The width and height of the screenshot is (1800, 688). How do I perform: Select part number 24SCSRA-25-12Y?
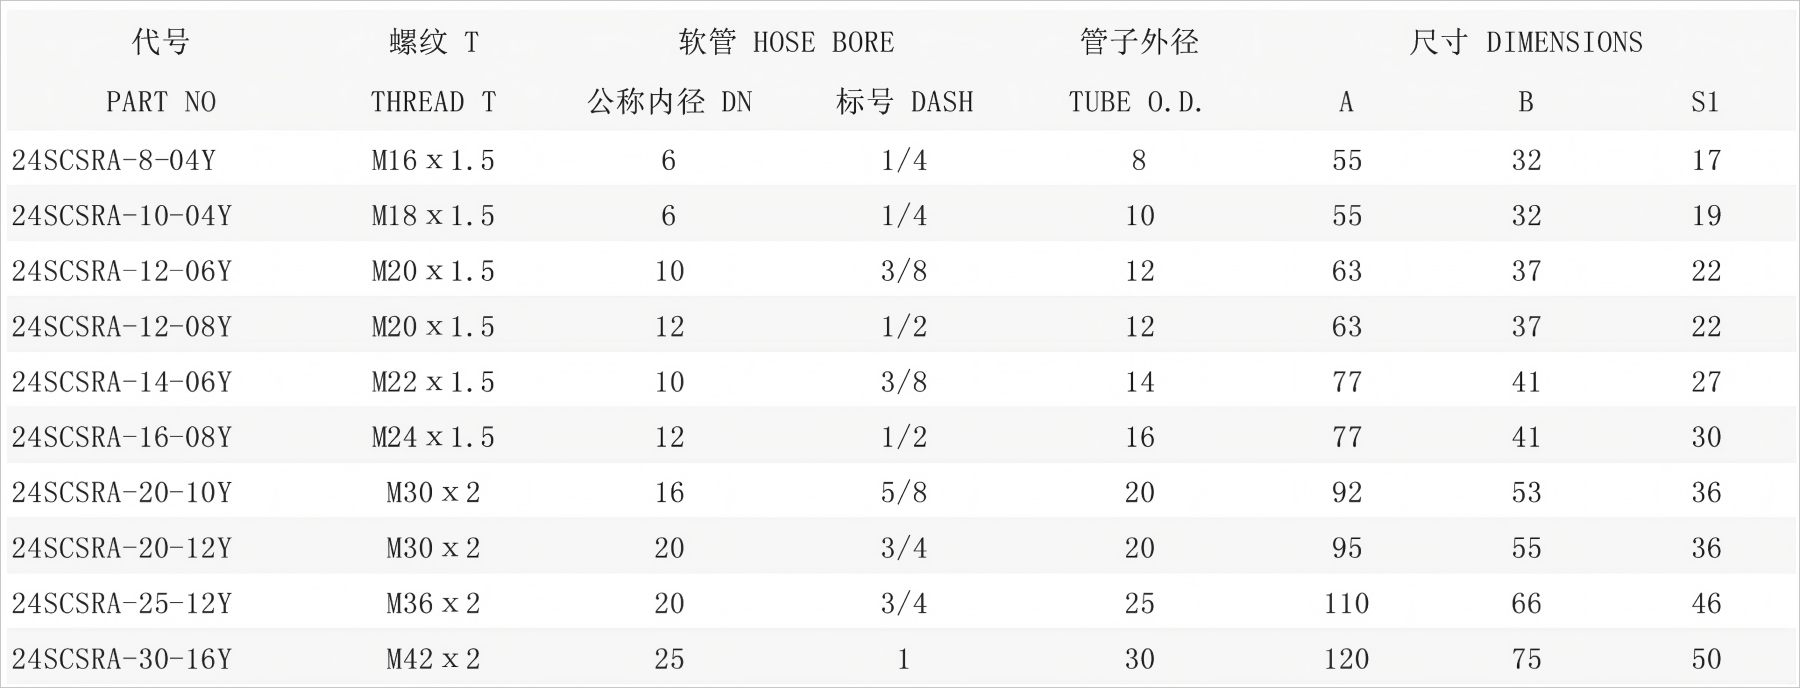pyautogui.click(x=121, y=604)
